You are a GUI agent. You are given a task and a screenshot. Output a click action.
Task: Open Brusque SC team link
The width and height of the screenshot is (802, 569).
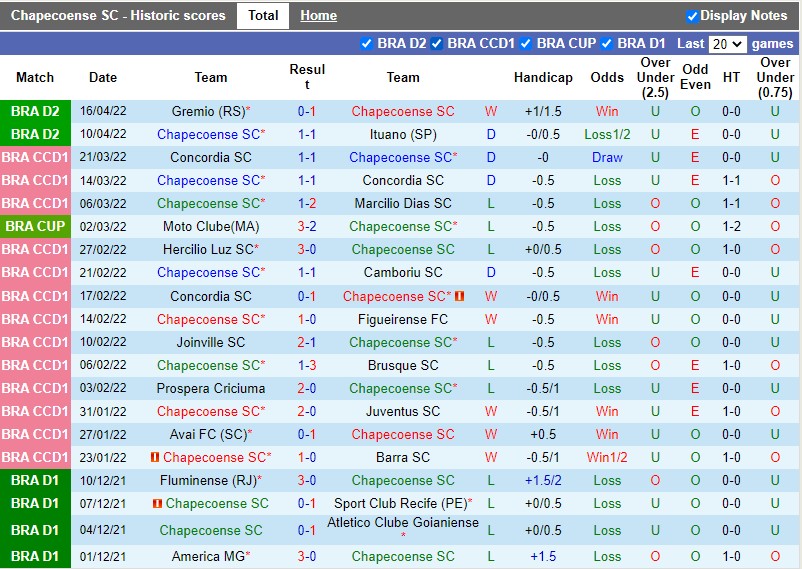403,365
